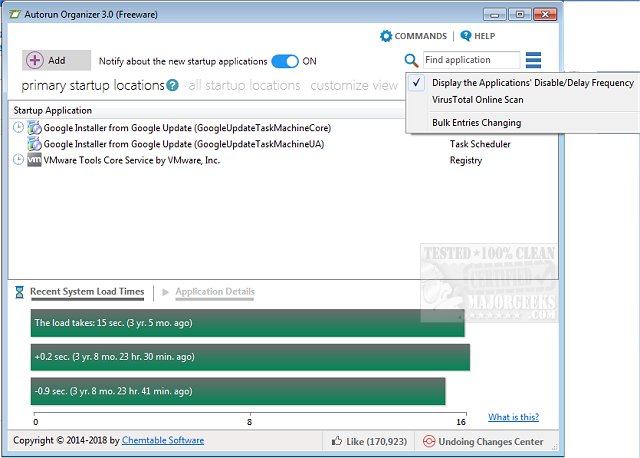
Task: Click the Startup Application column header
Action: (56, 110)
